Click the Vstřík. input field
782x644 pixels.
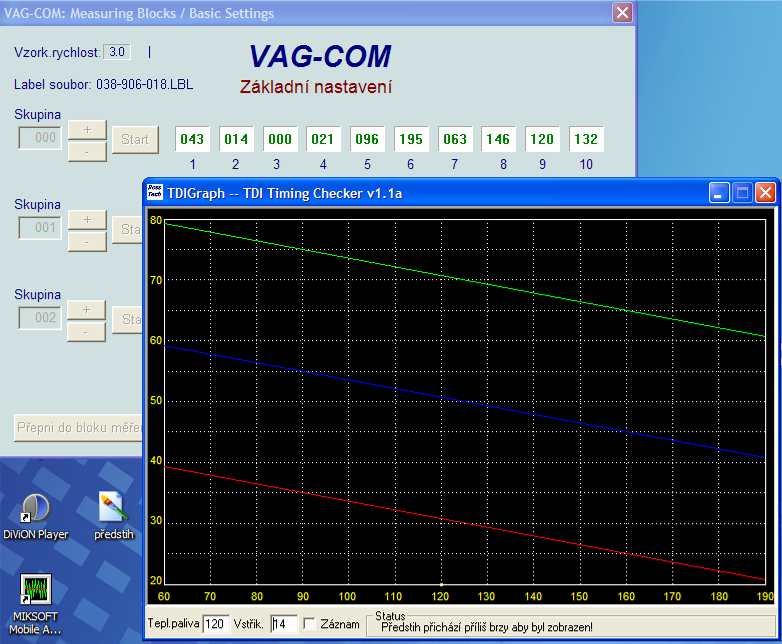(283, 624)
